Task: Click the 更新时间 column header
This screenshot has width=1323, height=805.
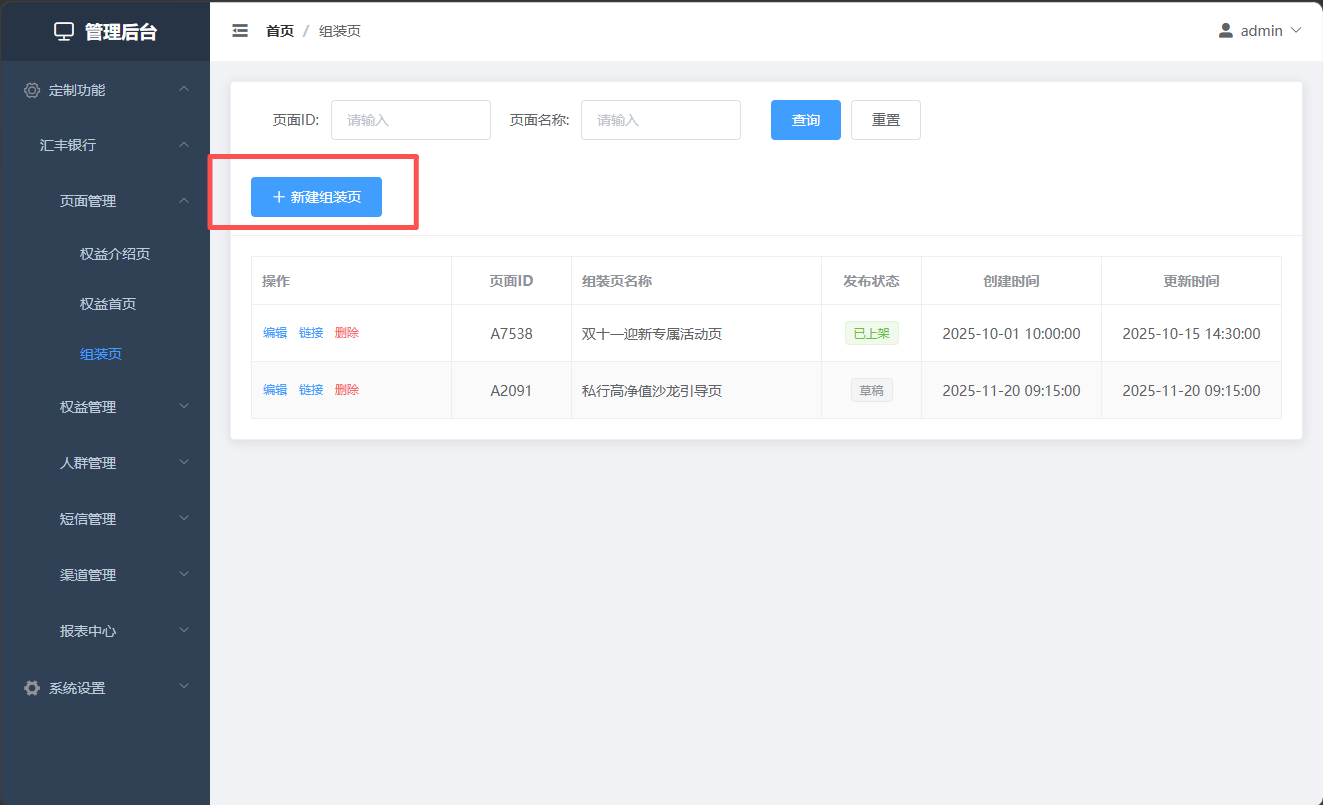Action: pos(1192,281)
